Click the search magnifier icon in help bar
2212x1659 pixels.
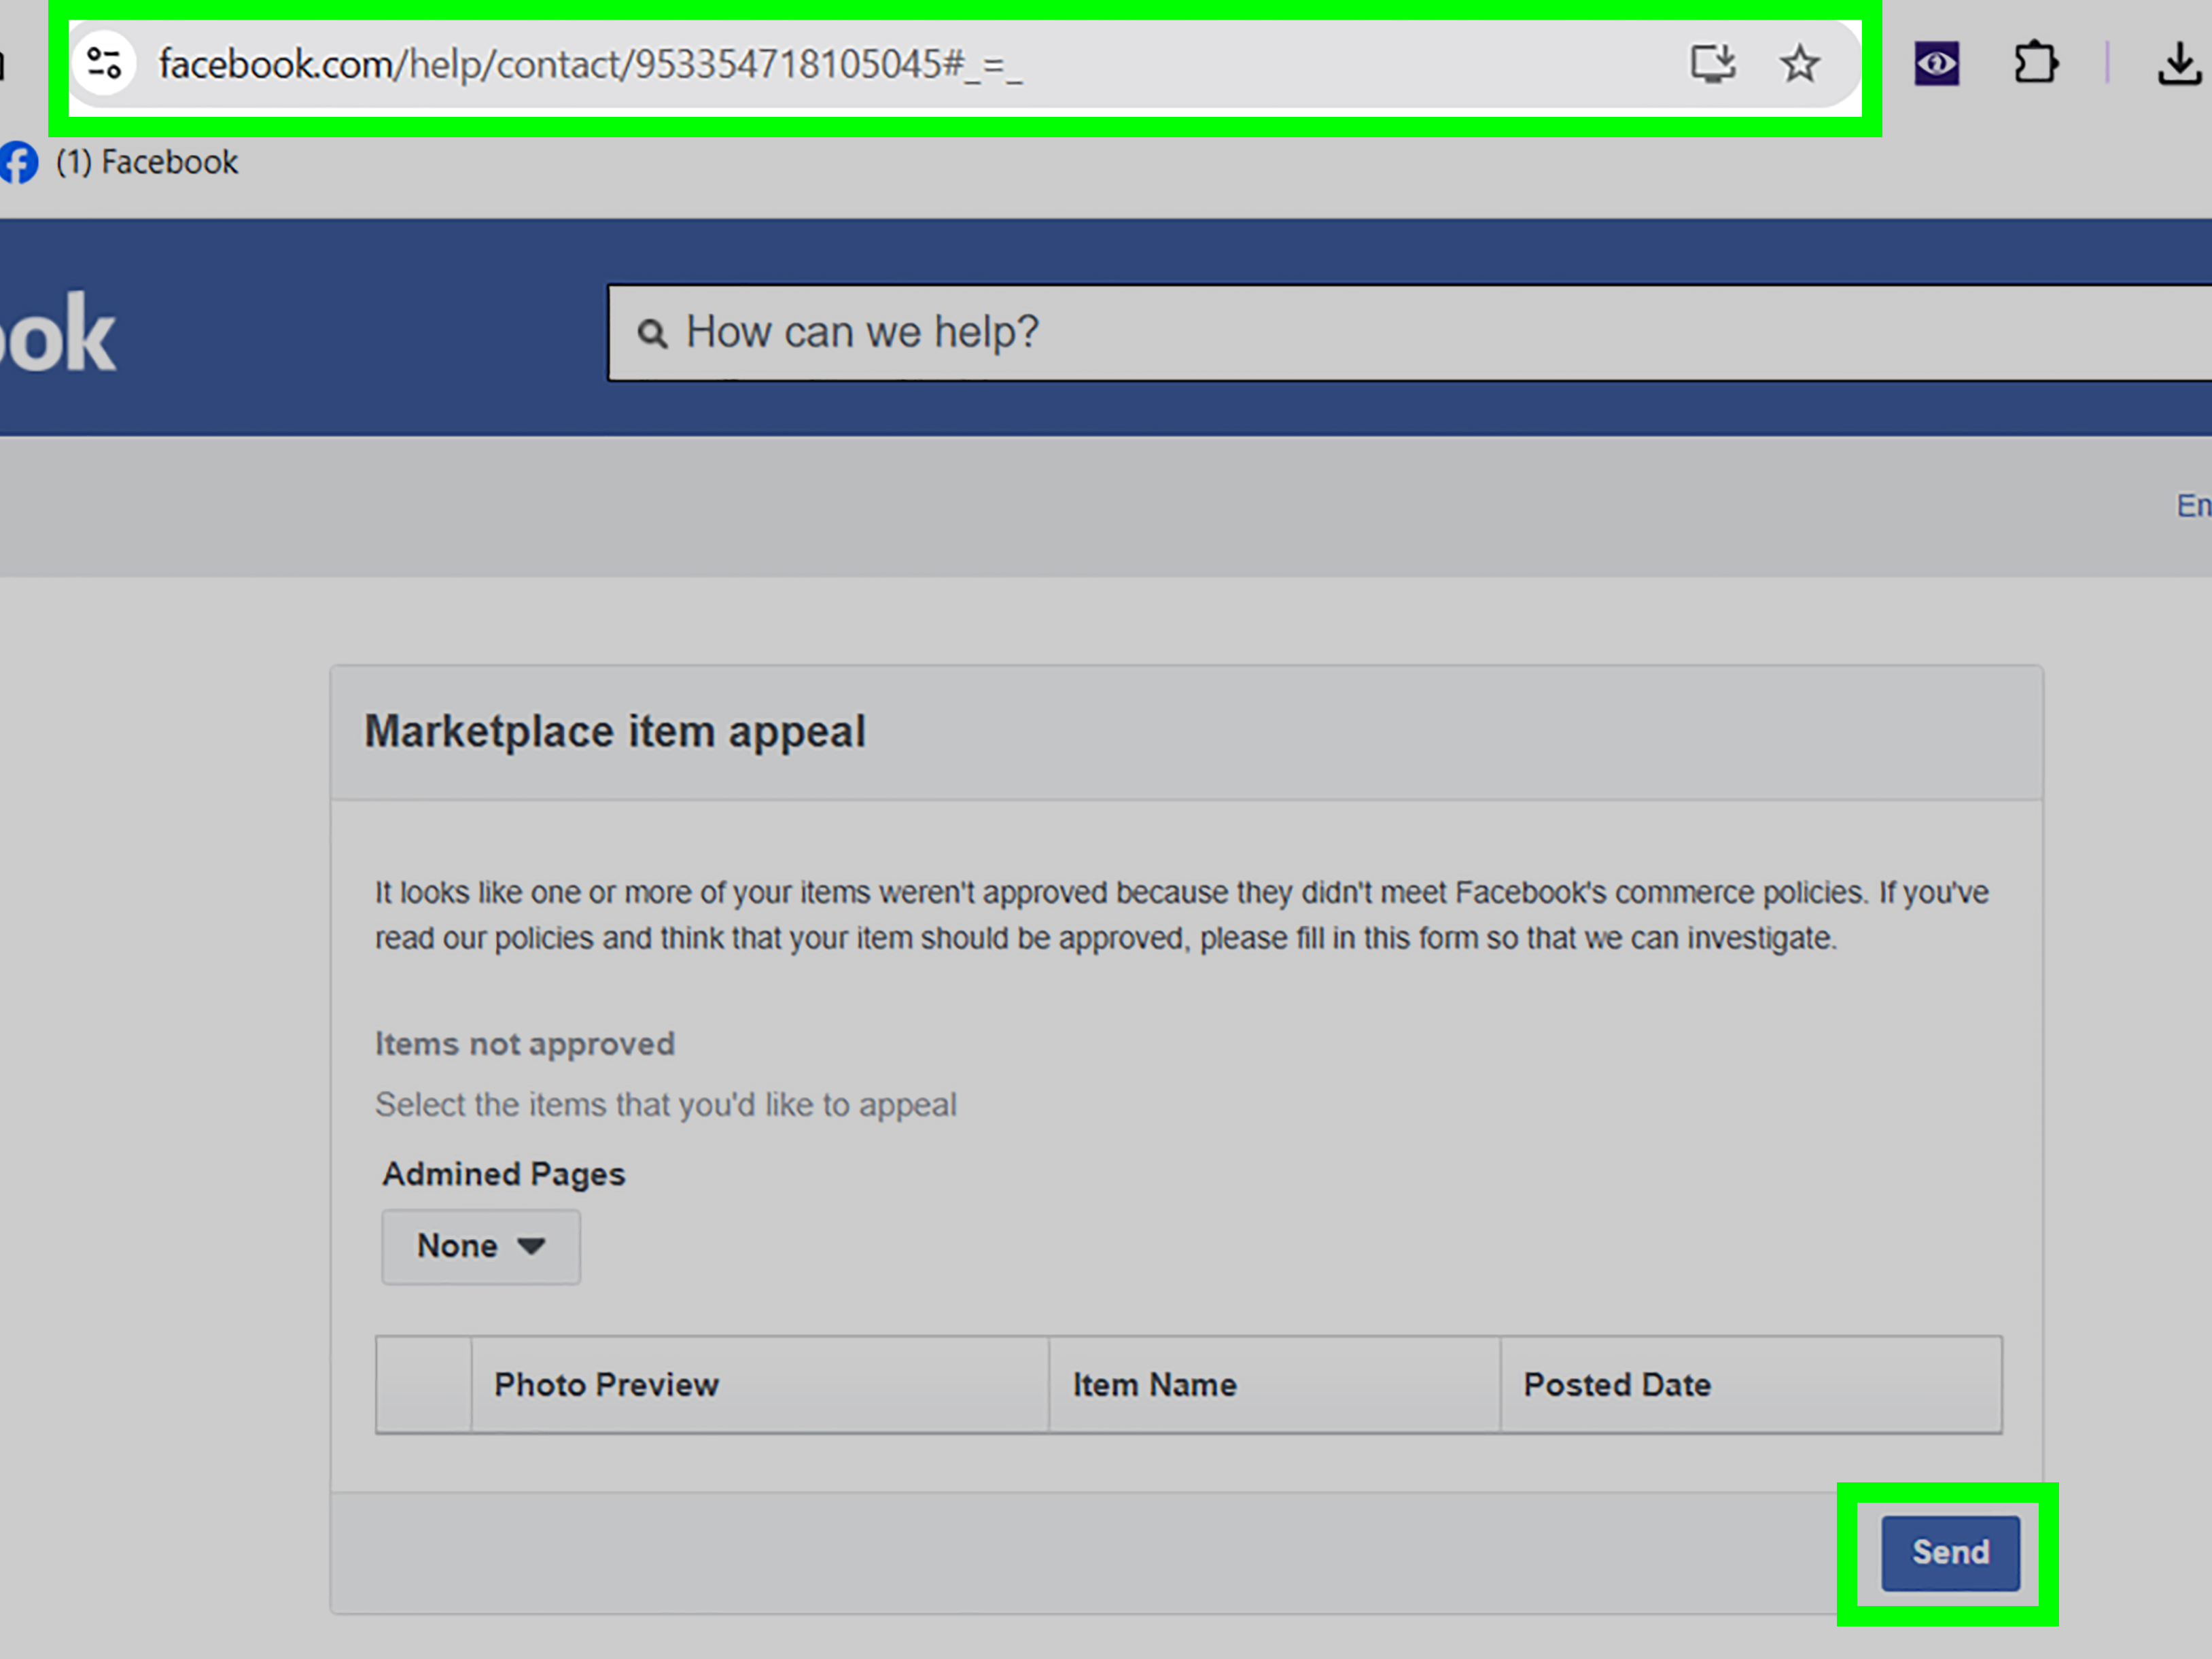point(652,333)
